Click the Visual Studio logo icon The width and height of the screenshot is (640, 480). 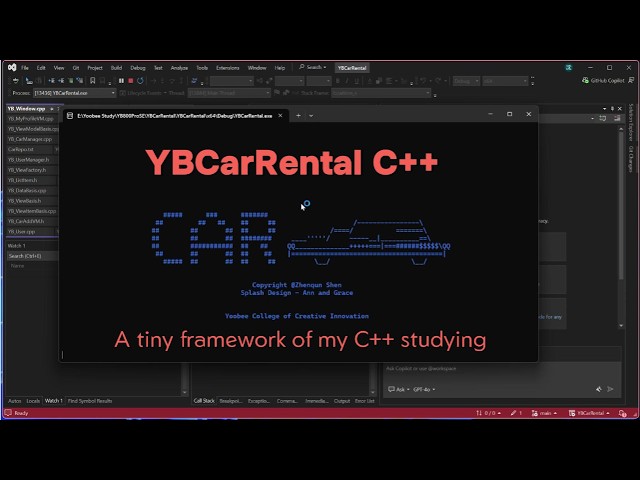click(x=12, y=67)
